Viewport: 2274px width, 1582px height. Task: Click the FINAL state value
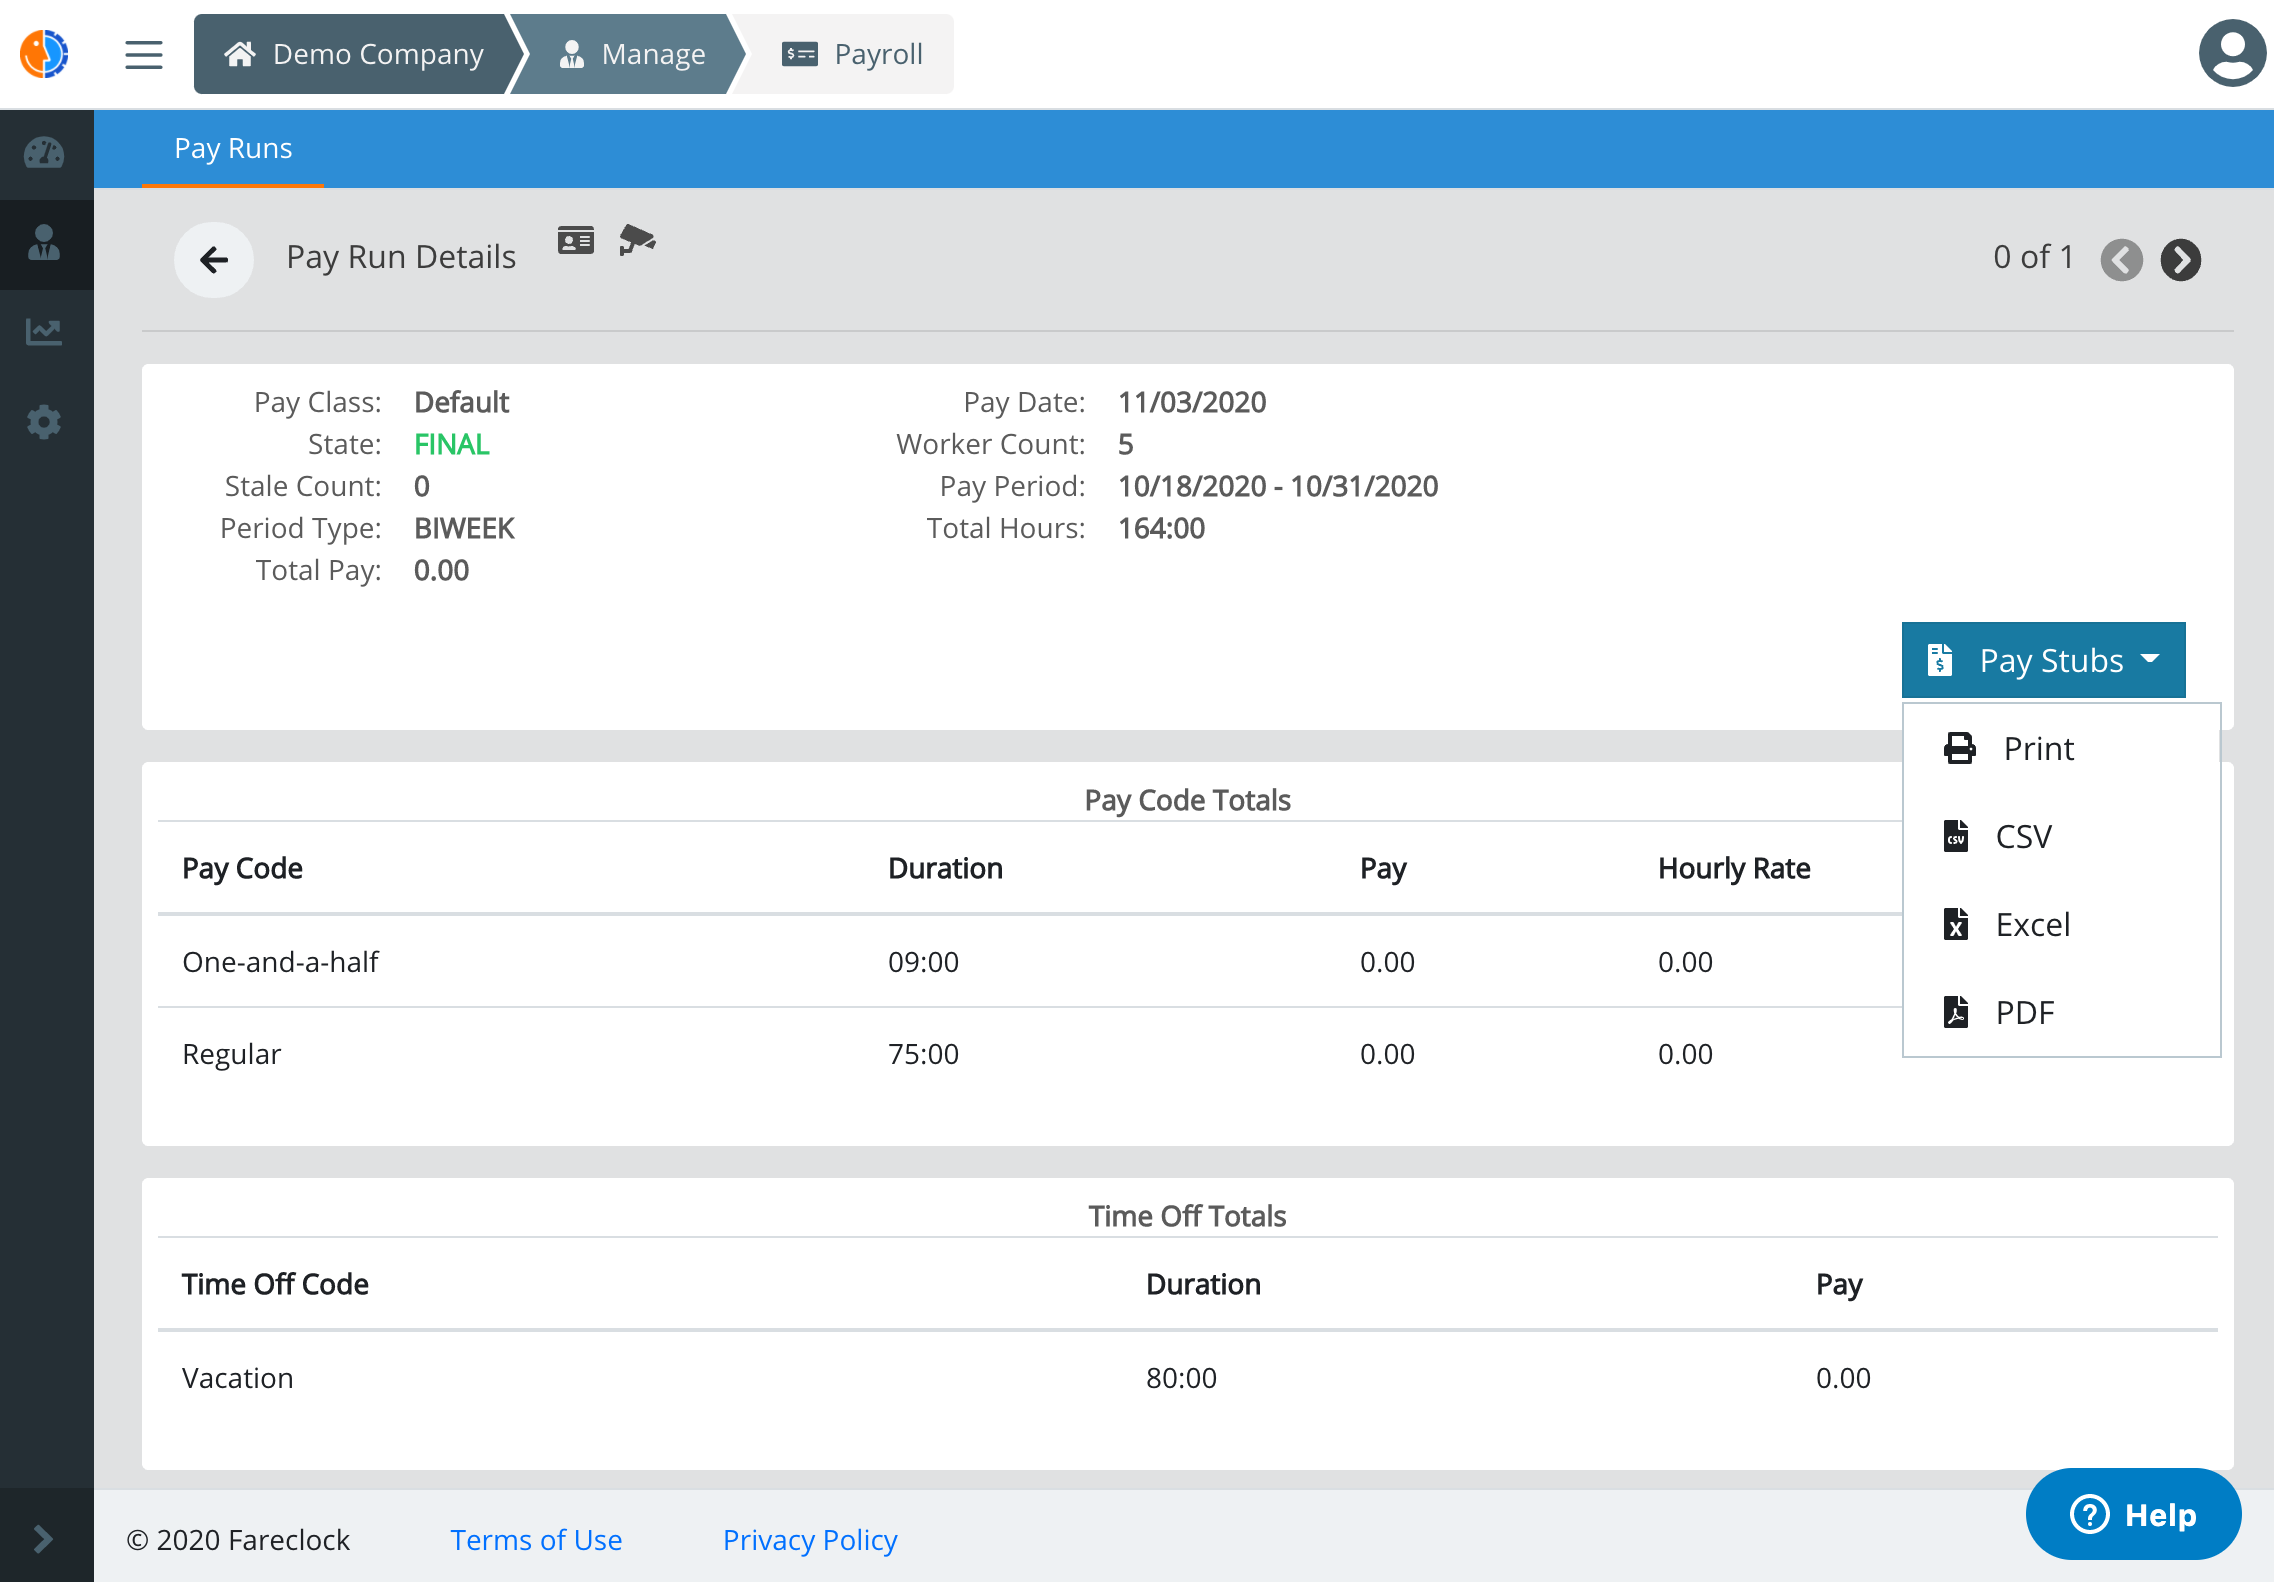click(452, 444)
